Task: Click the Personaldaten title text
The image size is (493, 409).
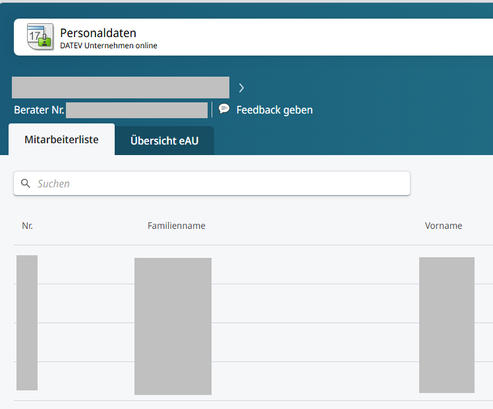Action: [x=98, y=33]
